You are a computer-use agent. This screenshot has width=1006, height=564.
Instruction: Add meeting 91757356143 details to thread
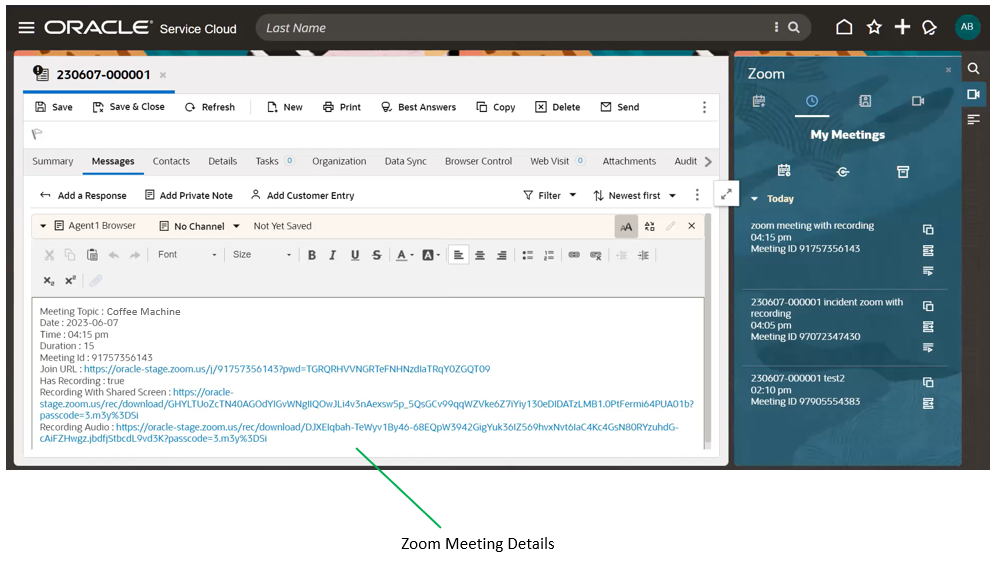click(928, 250)
